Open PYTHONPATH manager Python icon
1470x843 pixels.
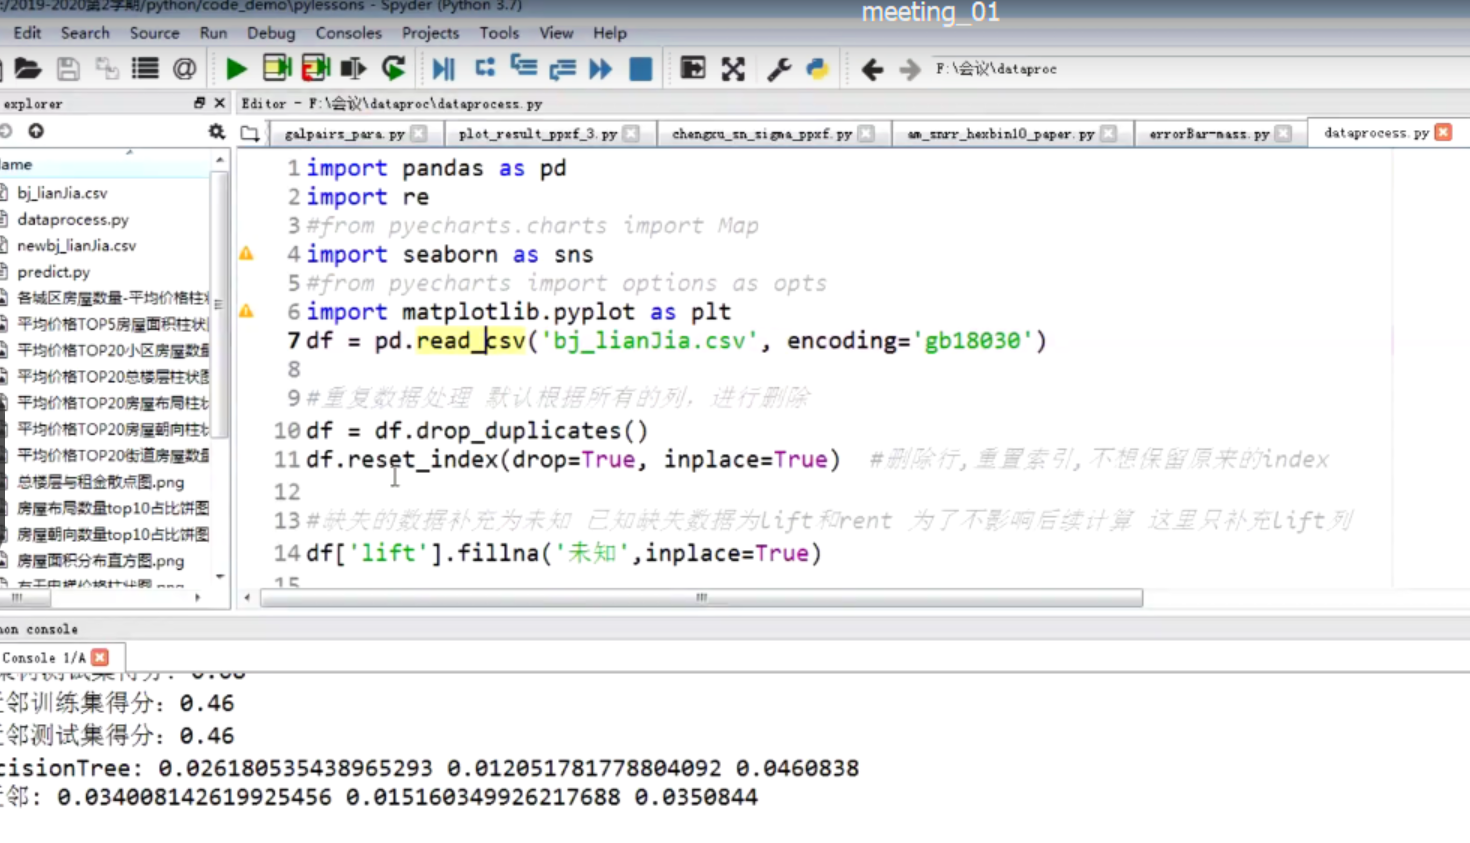[x=817, y=69]
